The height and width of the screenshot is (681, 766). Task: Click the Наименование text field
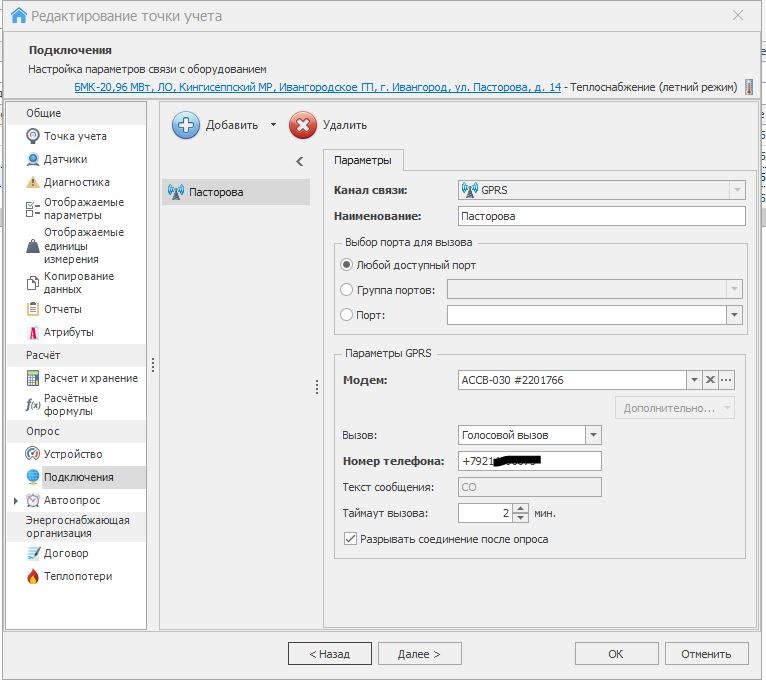point(601,216)
